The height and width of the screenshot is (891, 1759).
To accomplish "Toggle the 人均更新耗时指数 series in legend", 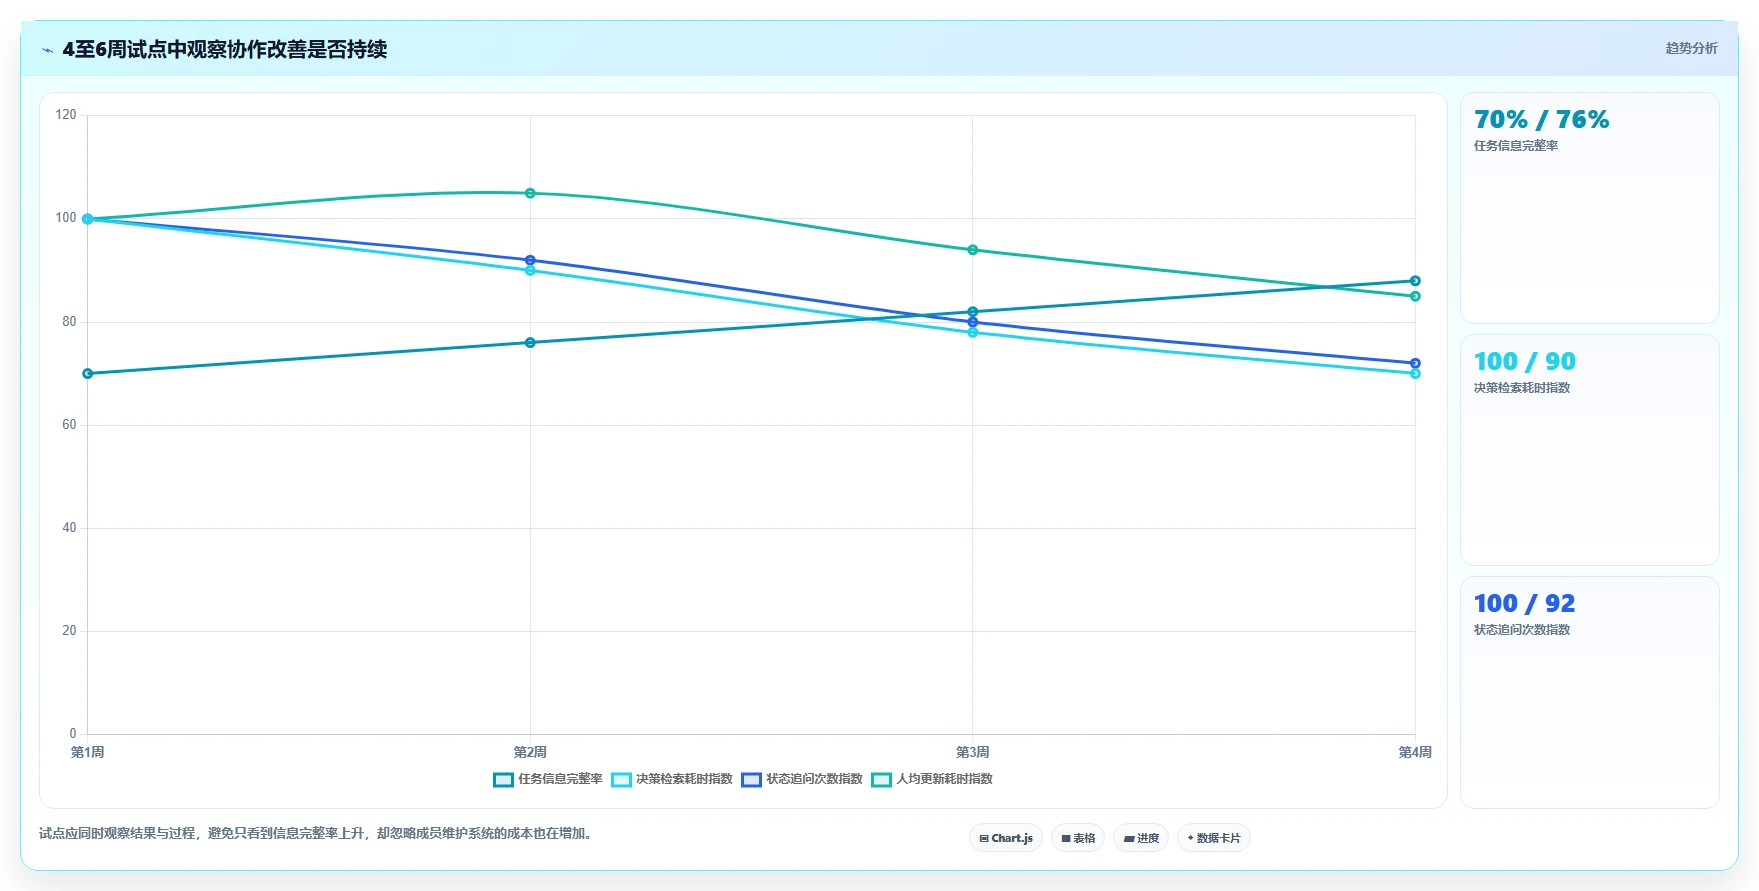I will click(x=932, y=780).
